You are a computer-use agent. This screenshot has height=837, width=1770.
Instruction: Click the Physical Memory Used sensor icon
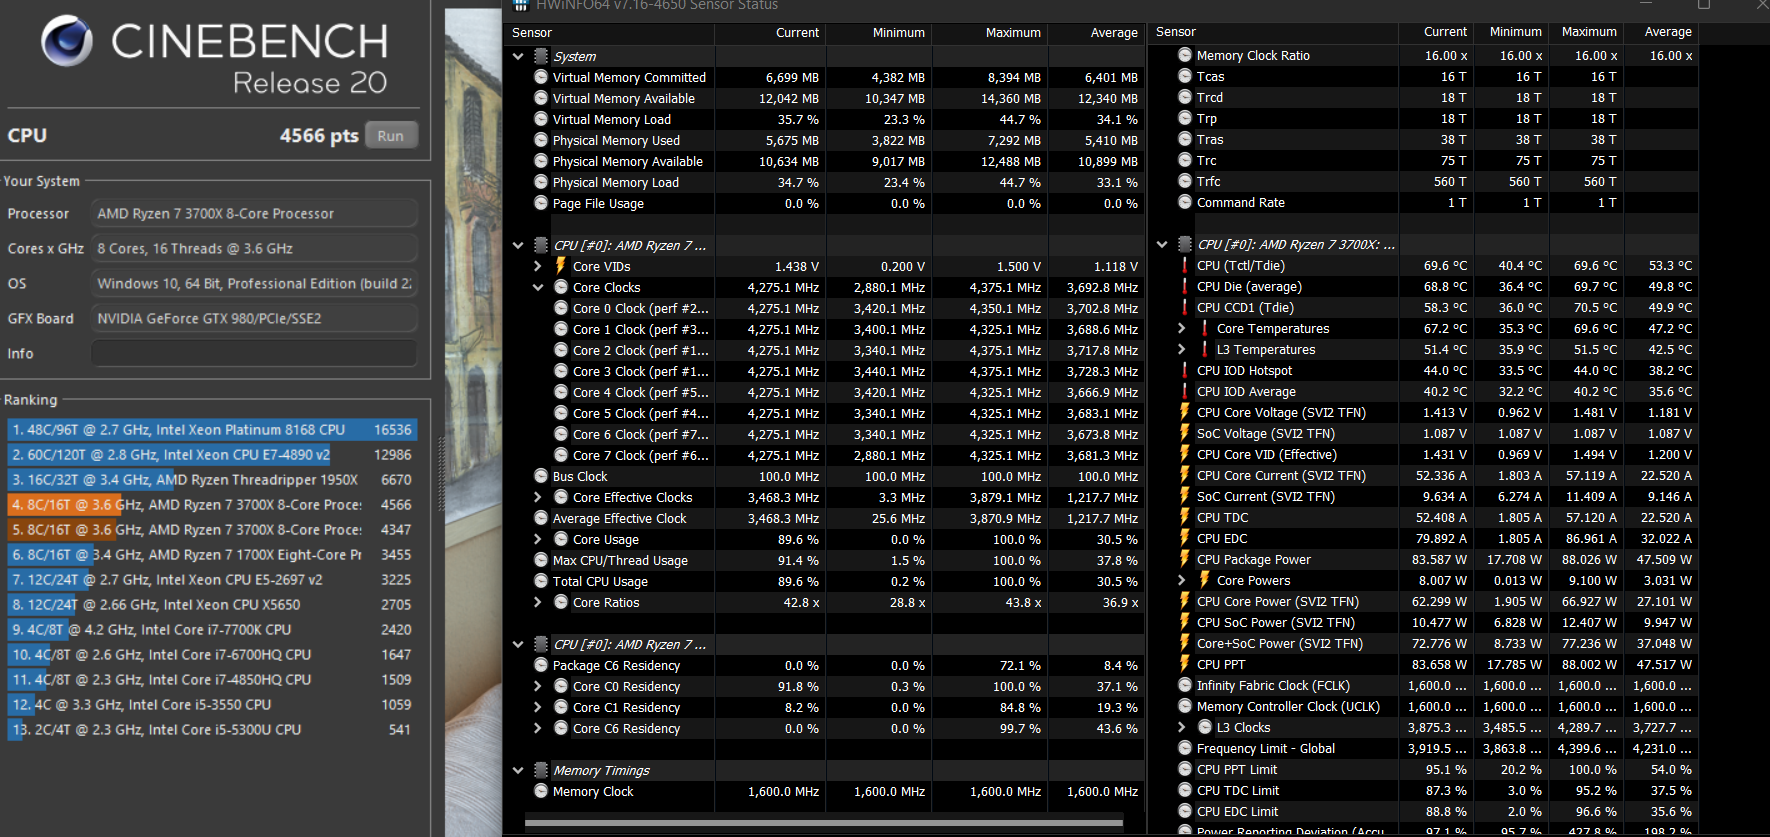point(541,140)
